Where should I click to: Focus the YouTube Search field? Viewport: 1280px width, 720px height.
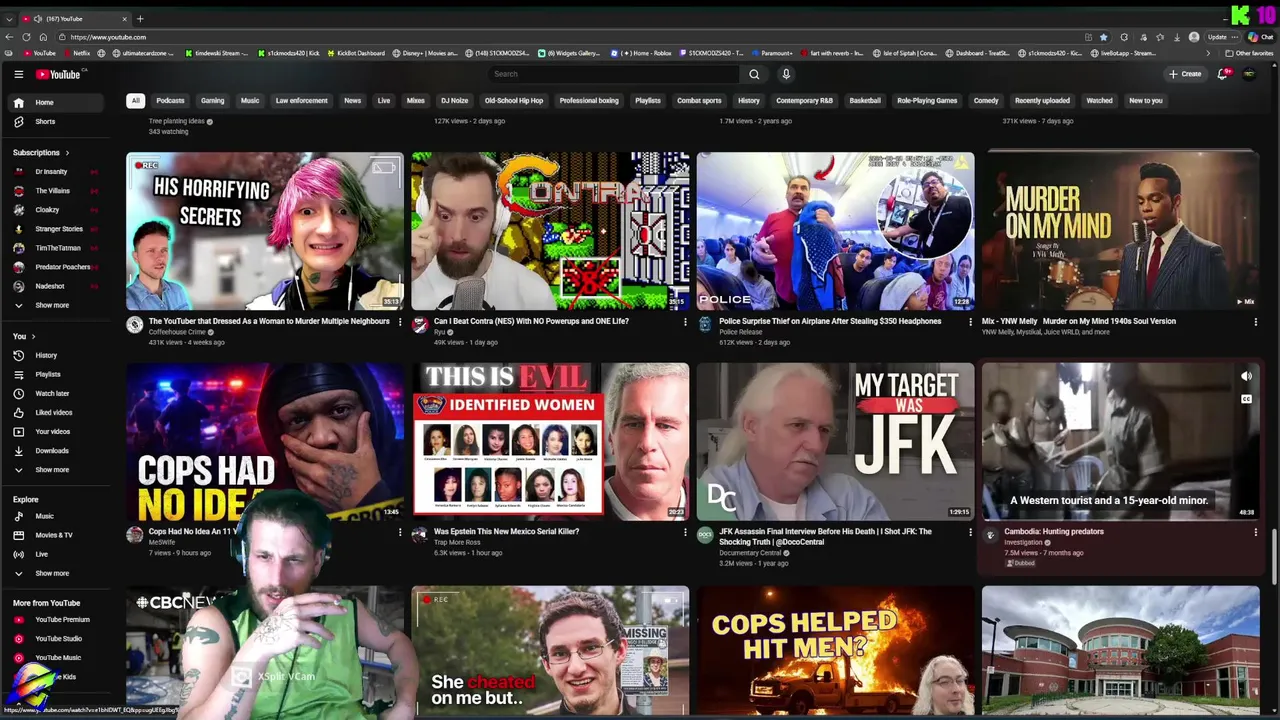[x=615, y=74]
